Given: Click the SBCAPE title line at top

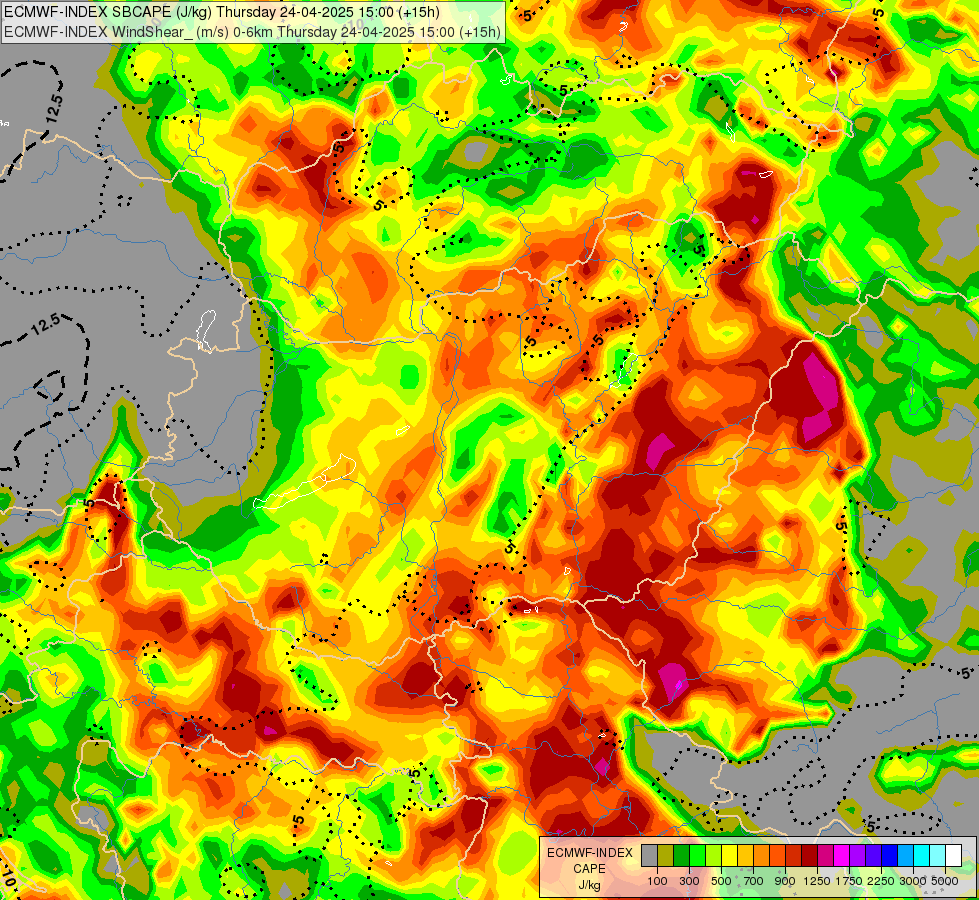Looking at the screenshot, I should pyautogui.click(x=222, y=12).
